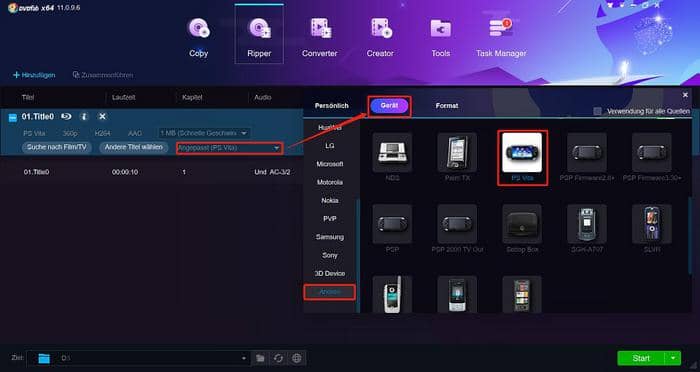Switch to the Persönlich tab
700x372 pixels.
(x=331, y=106)
